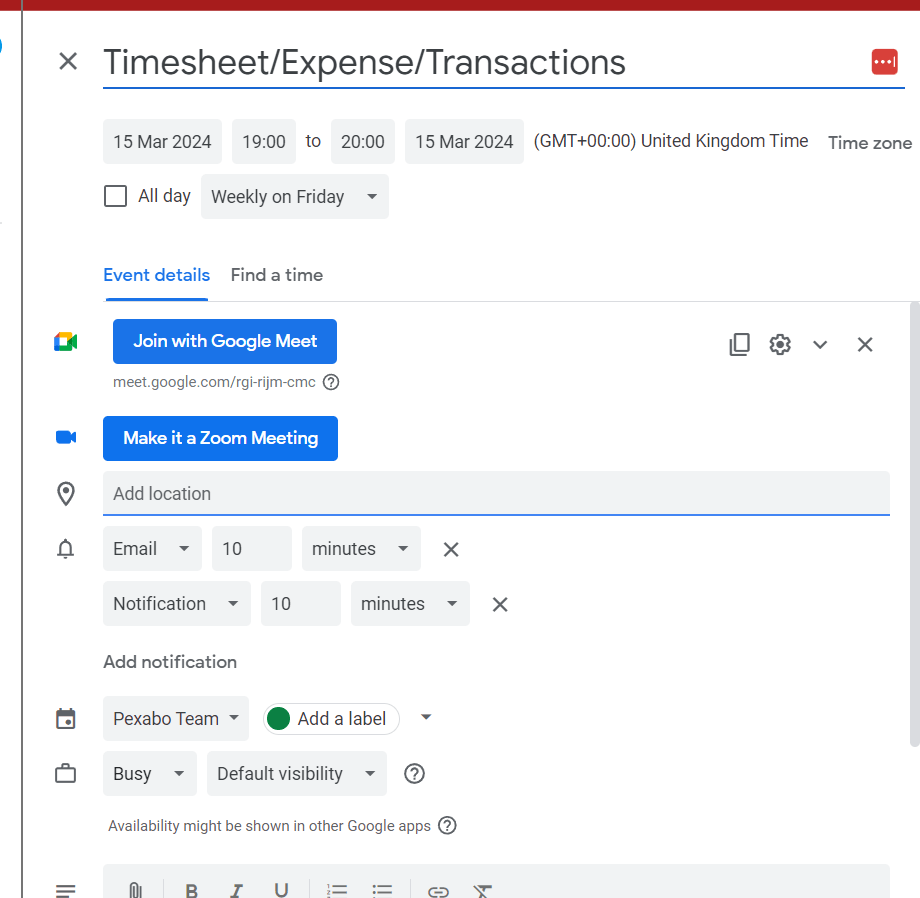Open Time zone settings
The height and width of the screenshot is (898, 920).
(x=870, y=143)
